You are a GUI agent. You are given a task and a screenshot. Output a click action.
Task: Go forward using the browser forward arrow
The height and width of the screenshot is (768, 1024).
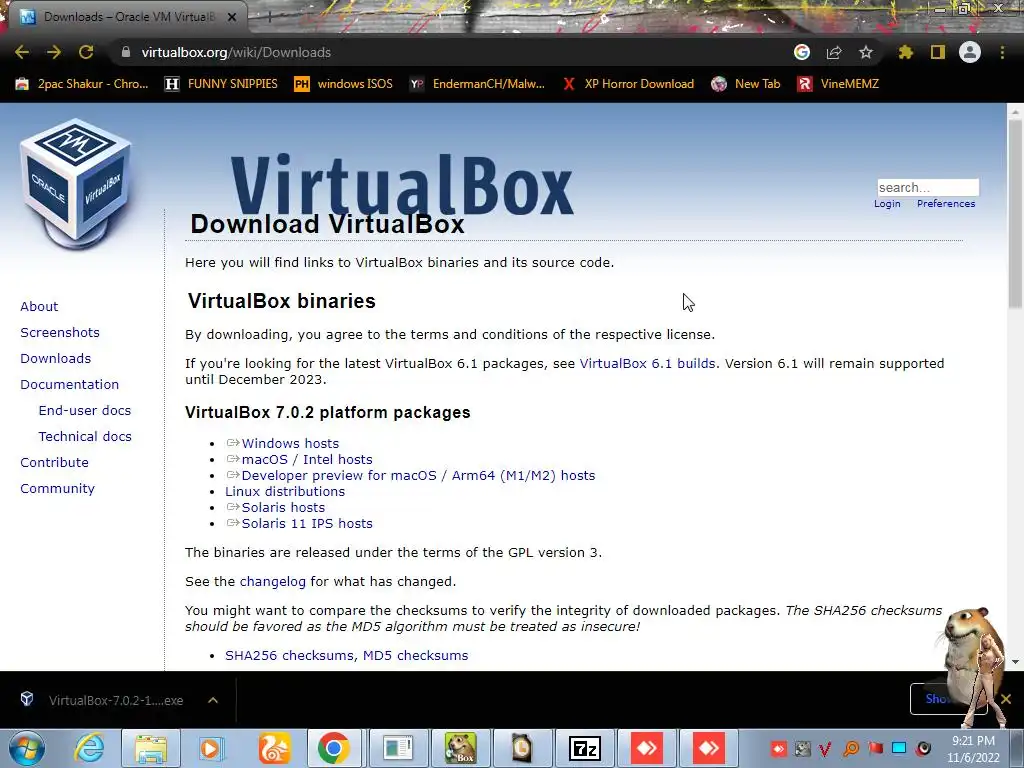click(54, 52)
